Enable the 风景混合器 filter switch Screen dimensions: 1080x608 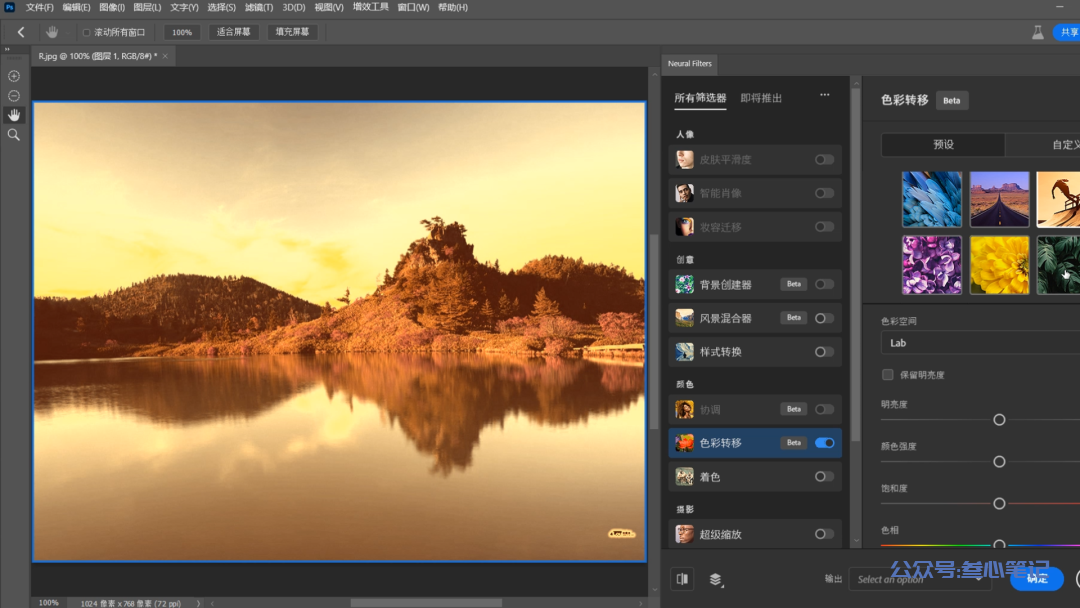(x=824, y=318)
